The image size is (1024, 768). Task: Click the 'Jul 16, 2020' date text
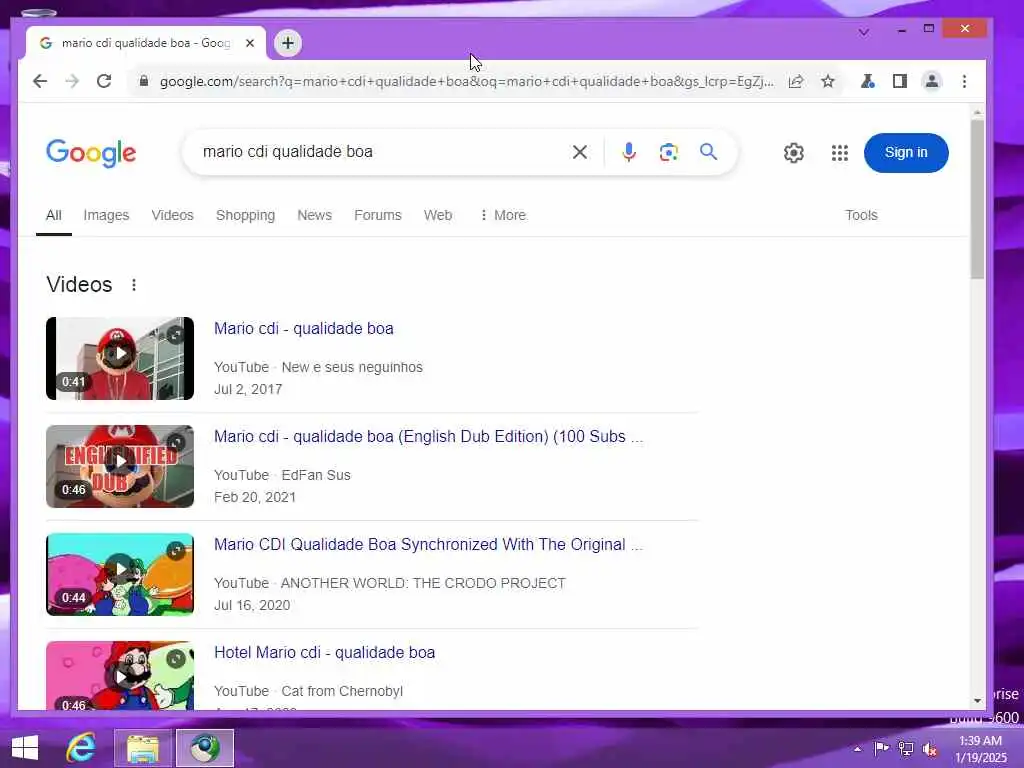coord(252,605)
